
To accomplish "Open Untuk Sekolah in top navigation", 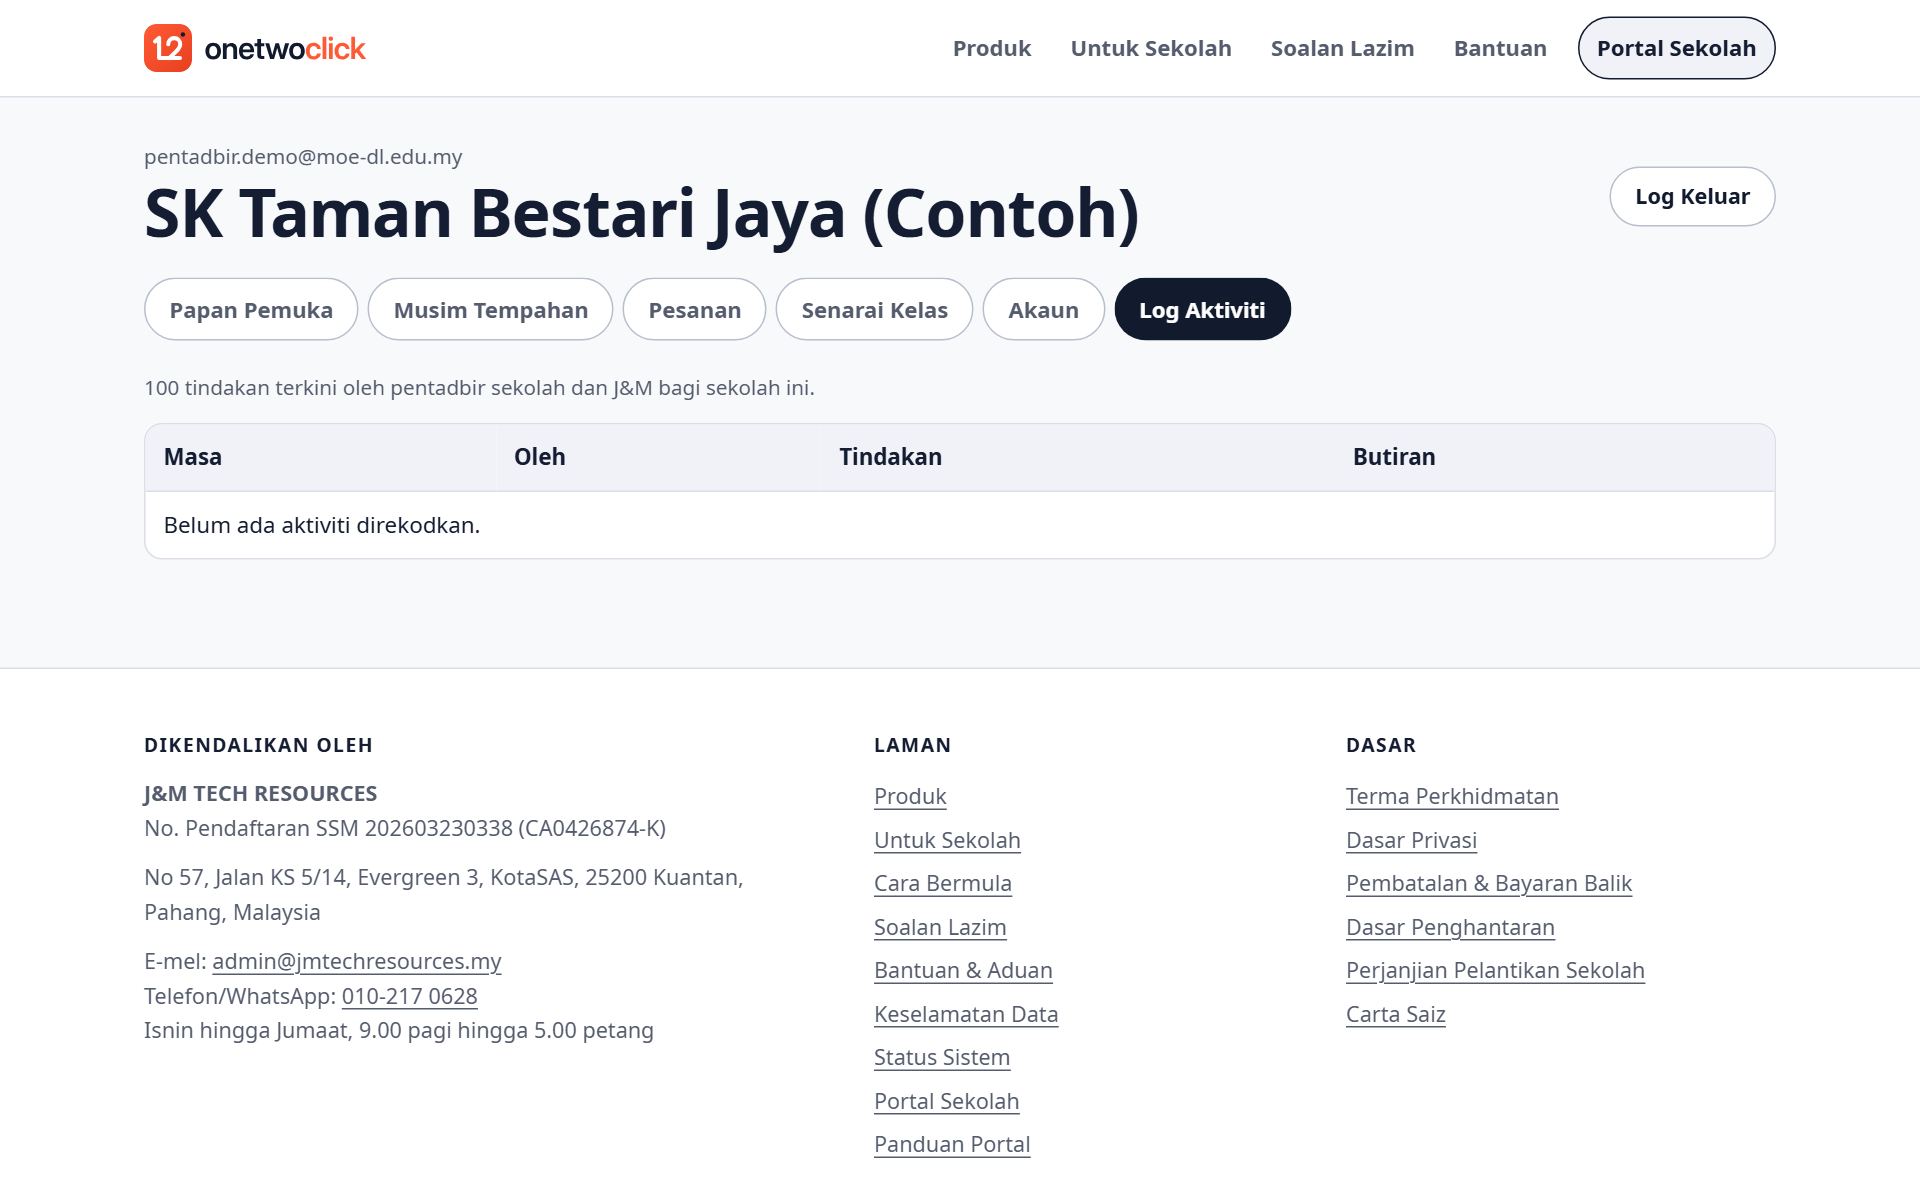I will pyautogui.click(x=1150, y=48).
